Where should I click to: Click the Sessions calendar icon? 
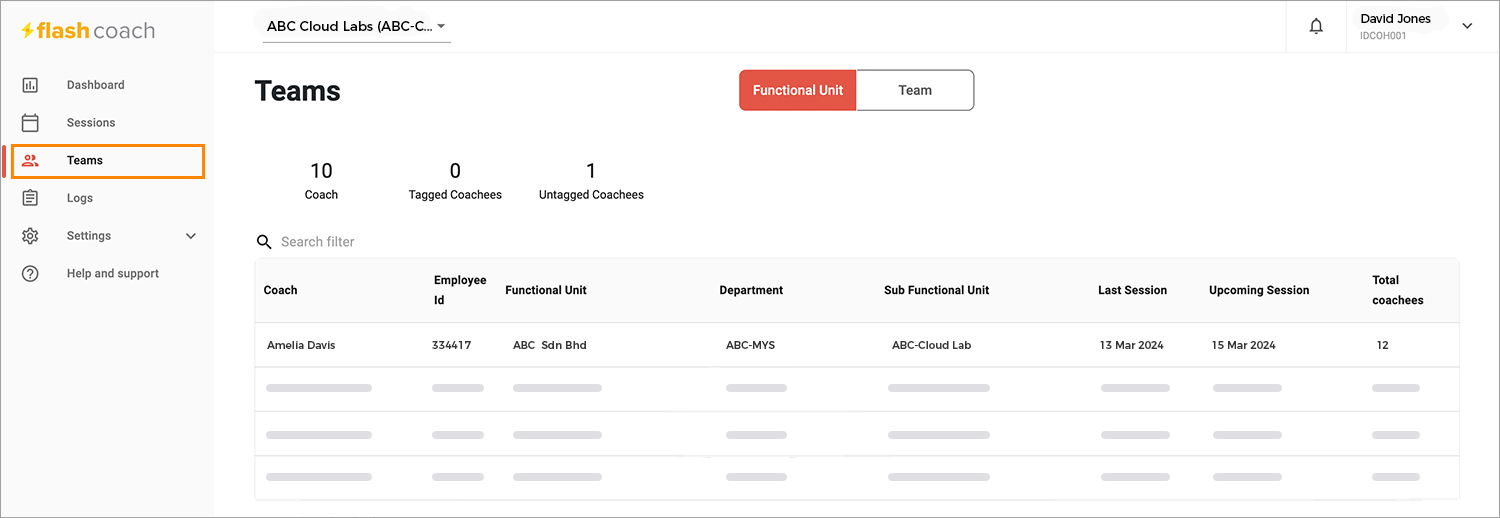(x=30, y=123)
